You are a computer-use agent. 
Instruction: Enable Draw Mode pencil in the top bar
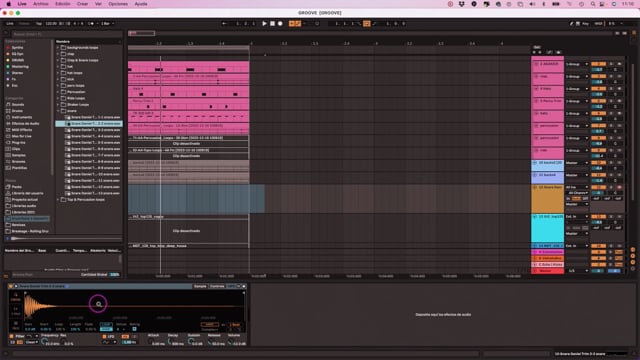pos(571,24)
